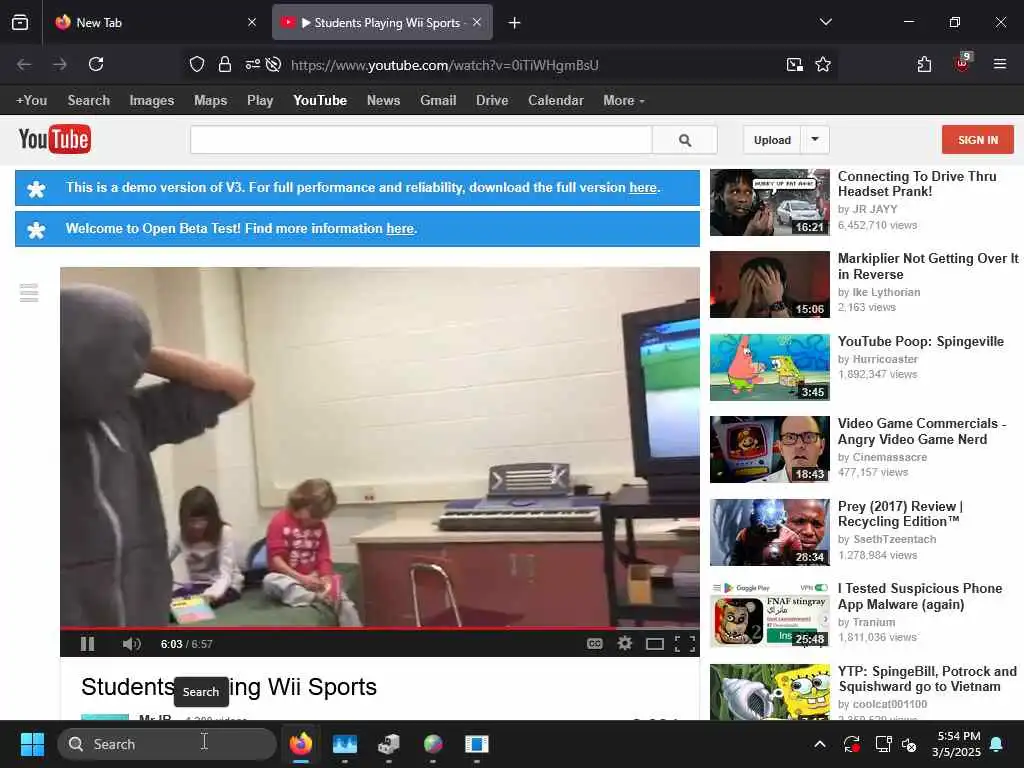Open notifications bell in taskbar

pyautogui.click(x=997, y=744)
